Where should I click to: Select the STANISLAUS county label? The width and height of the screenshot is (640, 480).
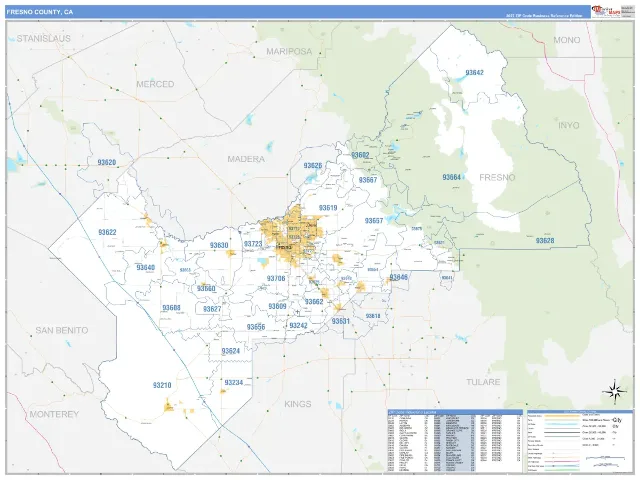44,39
